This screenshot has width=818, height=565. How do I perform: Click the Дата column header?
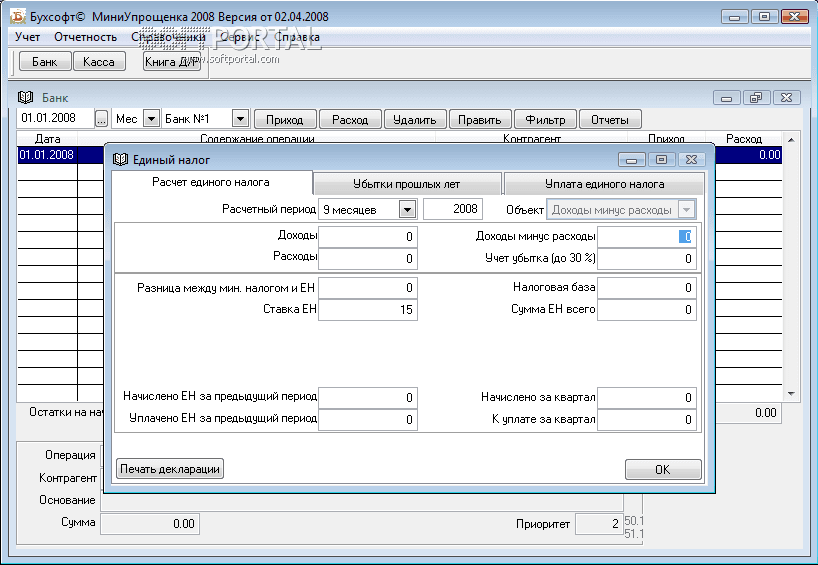click(x=47, y=139)
